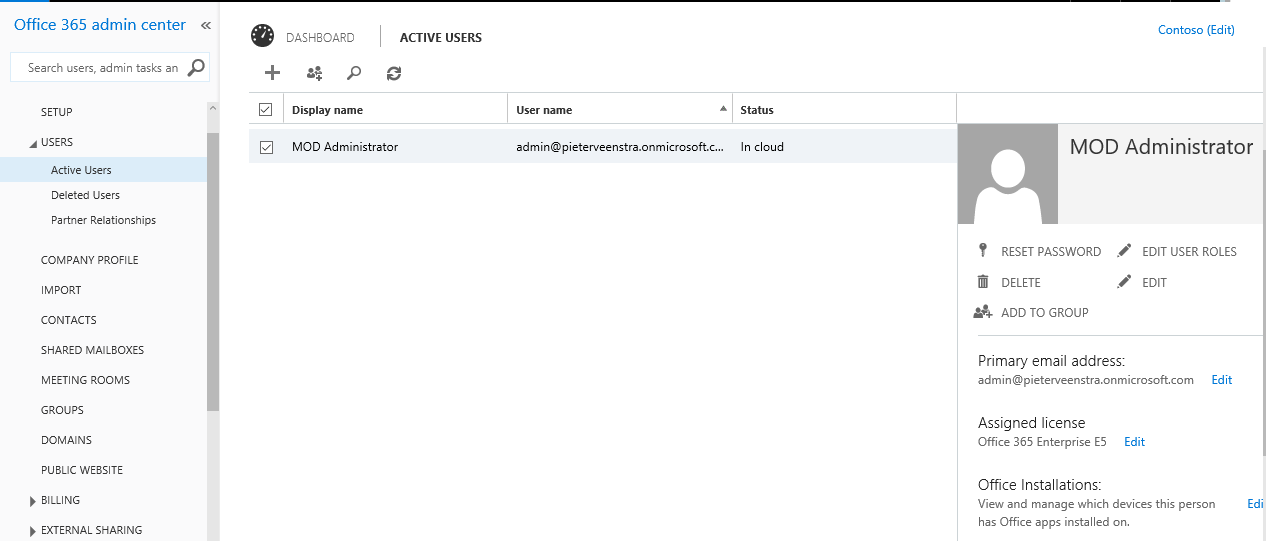
Task: Open Deleted Users
Action: click(x=85, y=195)
